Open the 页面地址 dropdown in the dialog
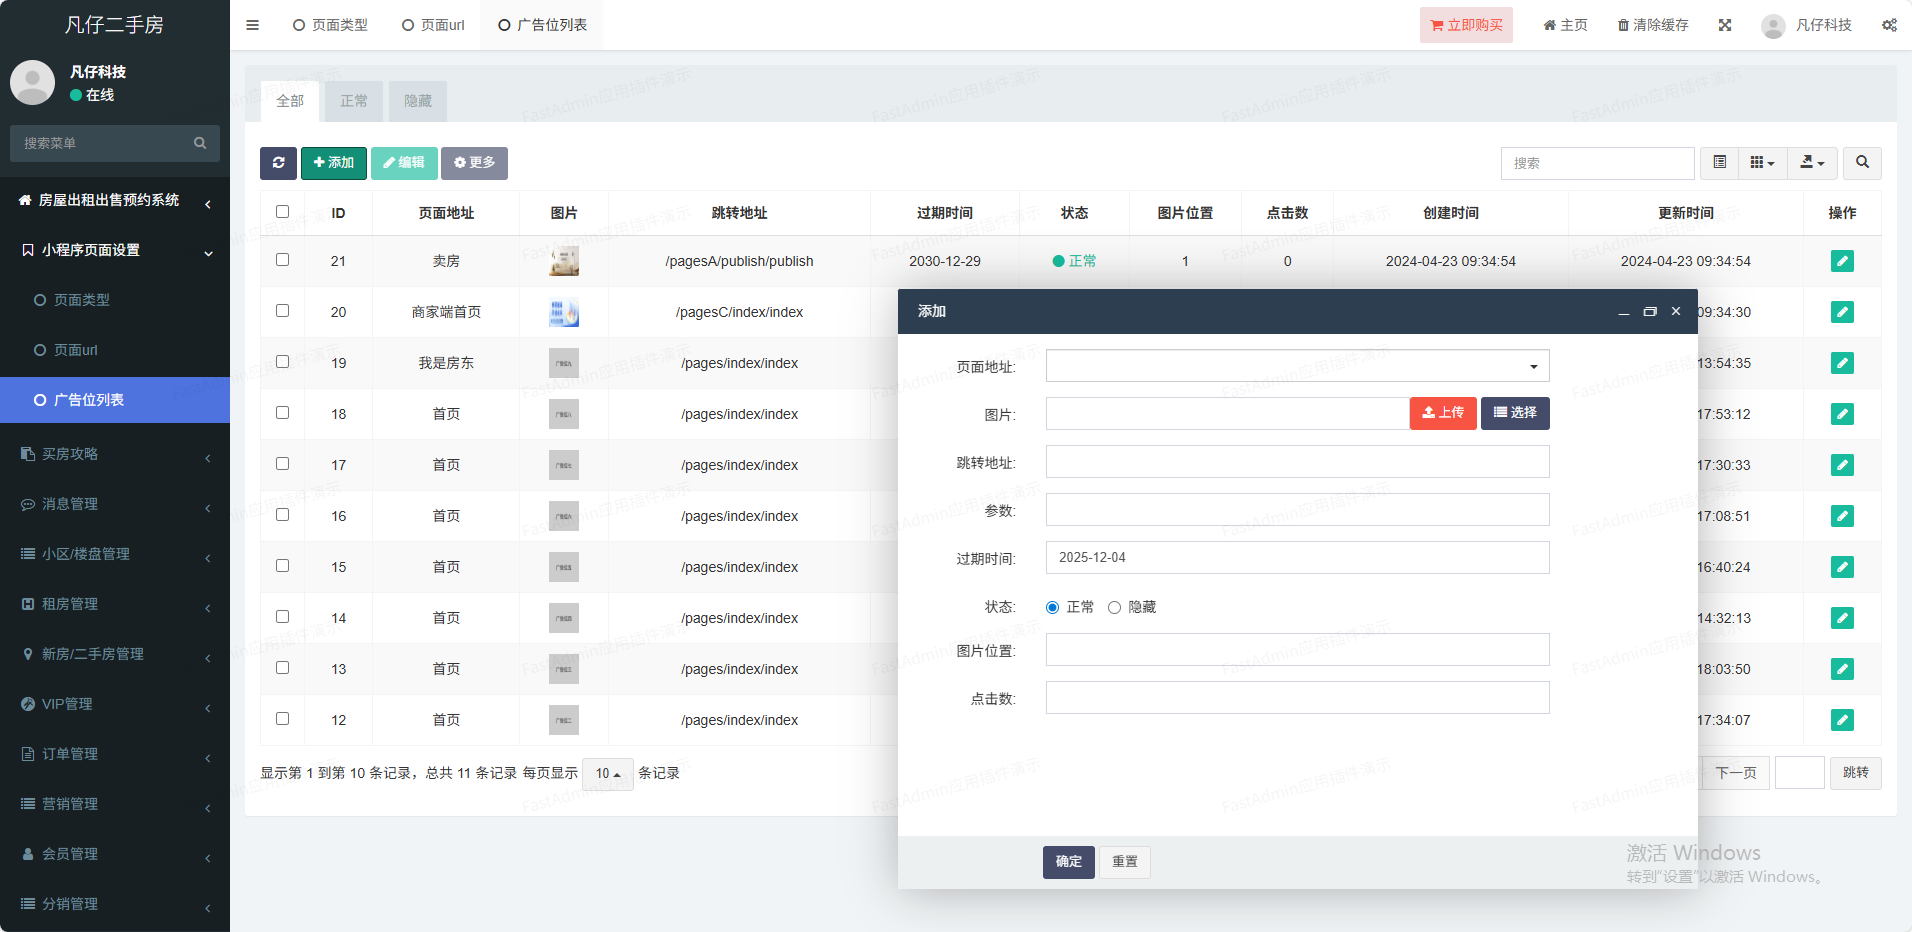This screenshot has height=932, width=1912. (x=1297, y=366)
